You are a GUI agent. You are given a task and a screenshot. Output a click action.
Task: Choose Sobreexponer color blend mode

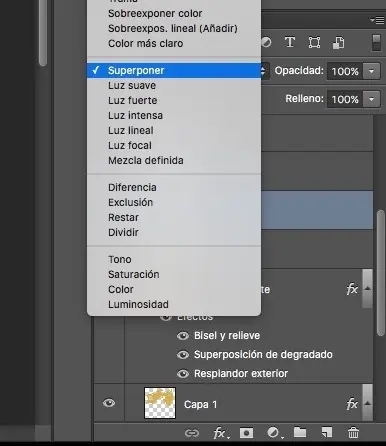click(174, 14)
